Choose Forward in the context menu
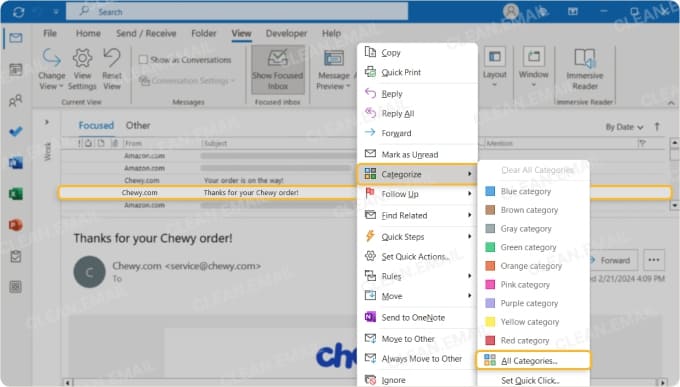 click(x=417, y=133)
